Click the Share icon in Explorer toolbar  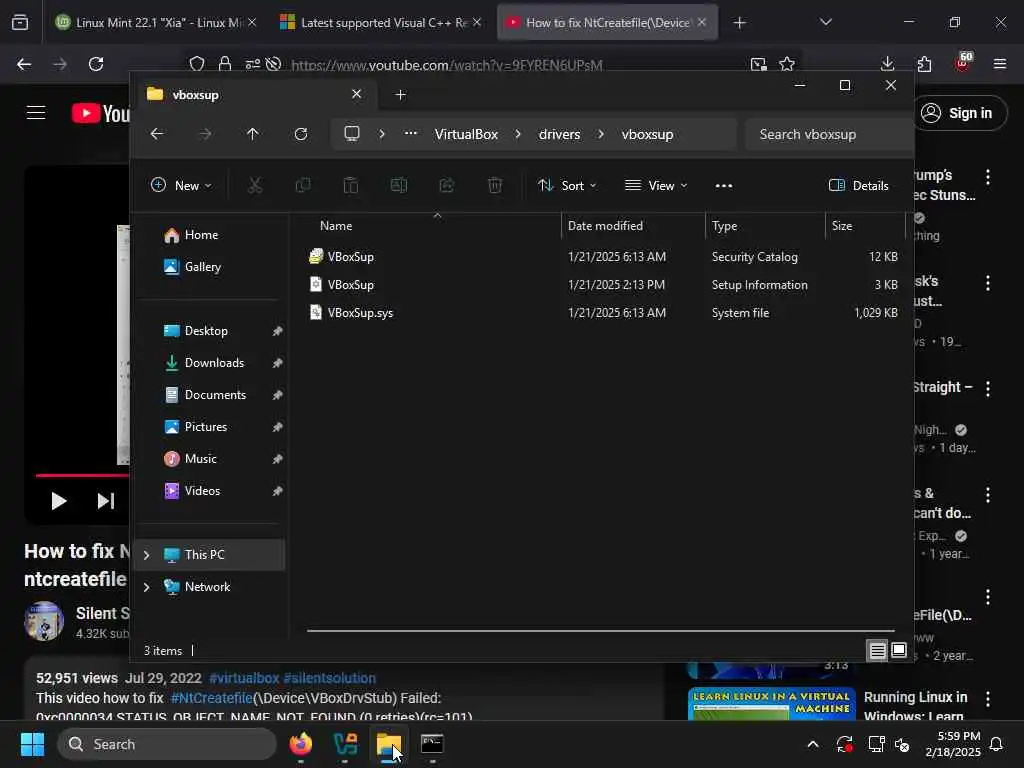click(x=447, y=185)
